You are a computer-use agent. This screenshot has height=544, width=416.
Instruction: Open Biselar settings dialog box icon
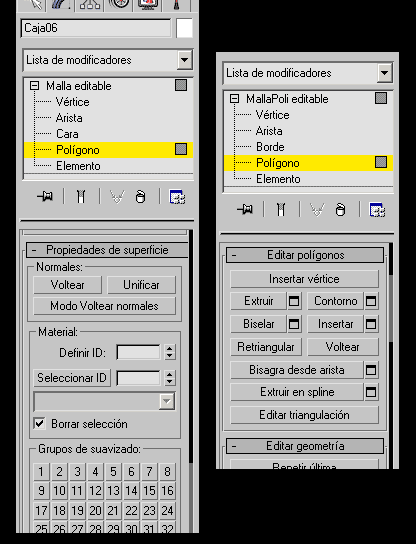pyautogui.click(x=294, y=324)
